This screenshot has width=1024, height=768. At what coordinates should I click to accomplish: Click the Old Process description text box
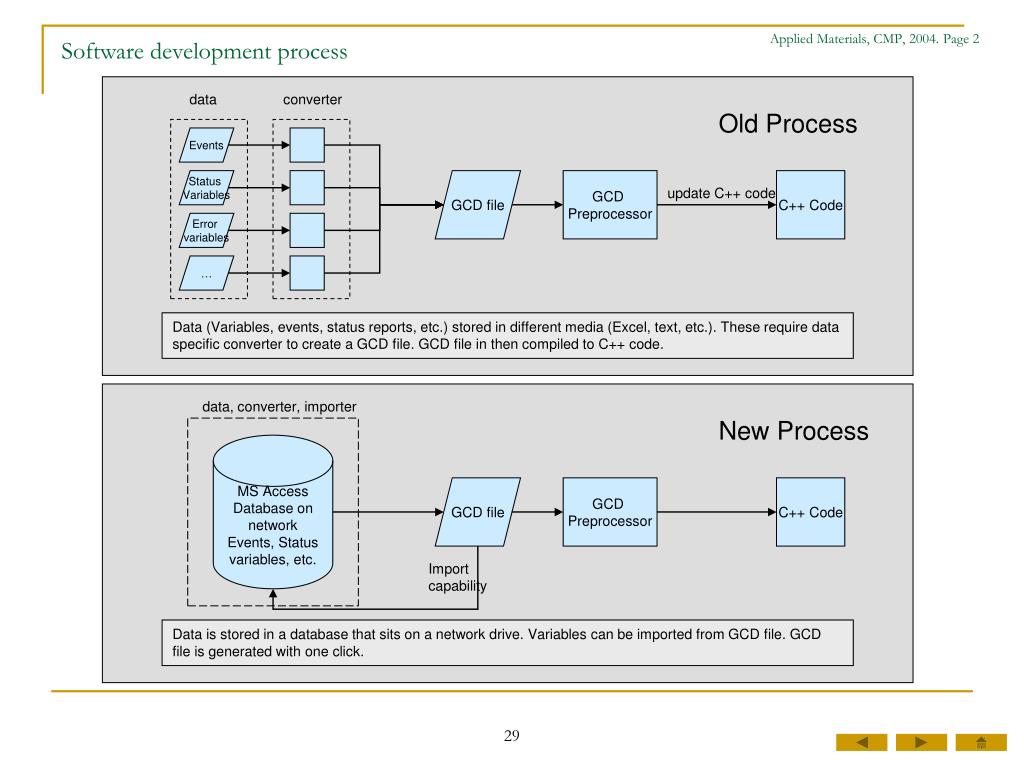click(507, 336)
